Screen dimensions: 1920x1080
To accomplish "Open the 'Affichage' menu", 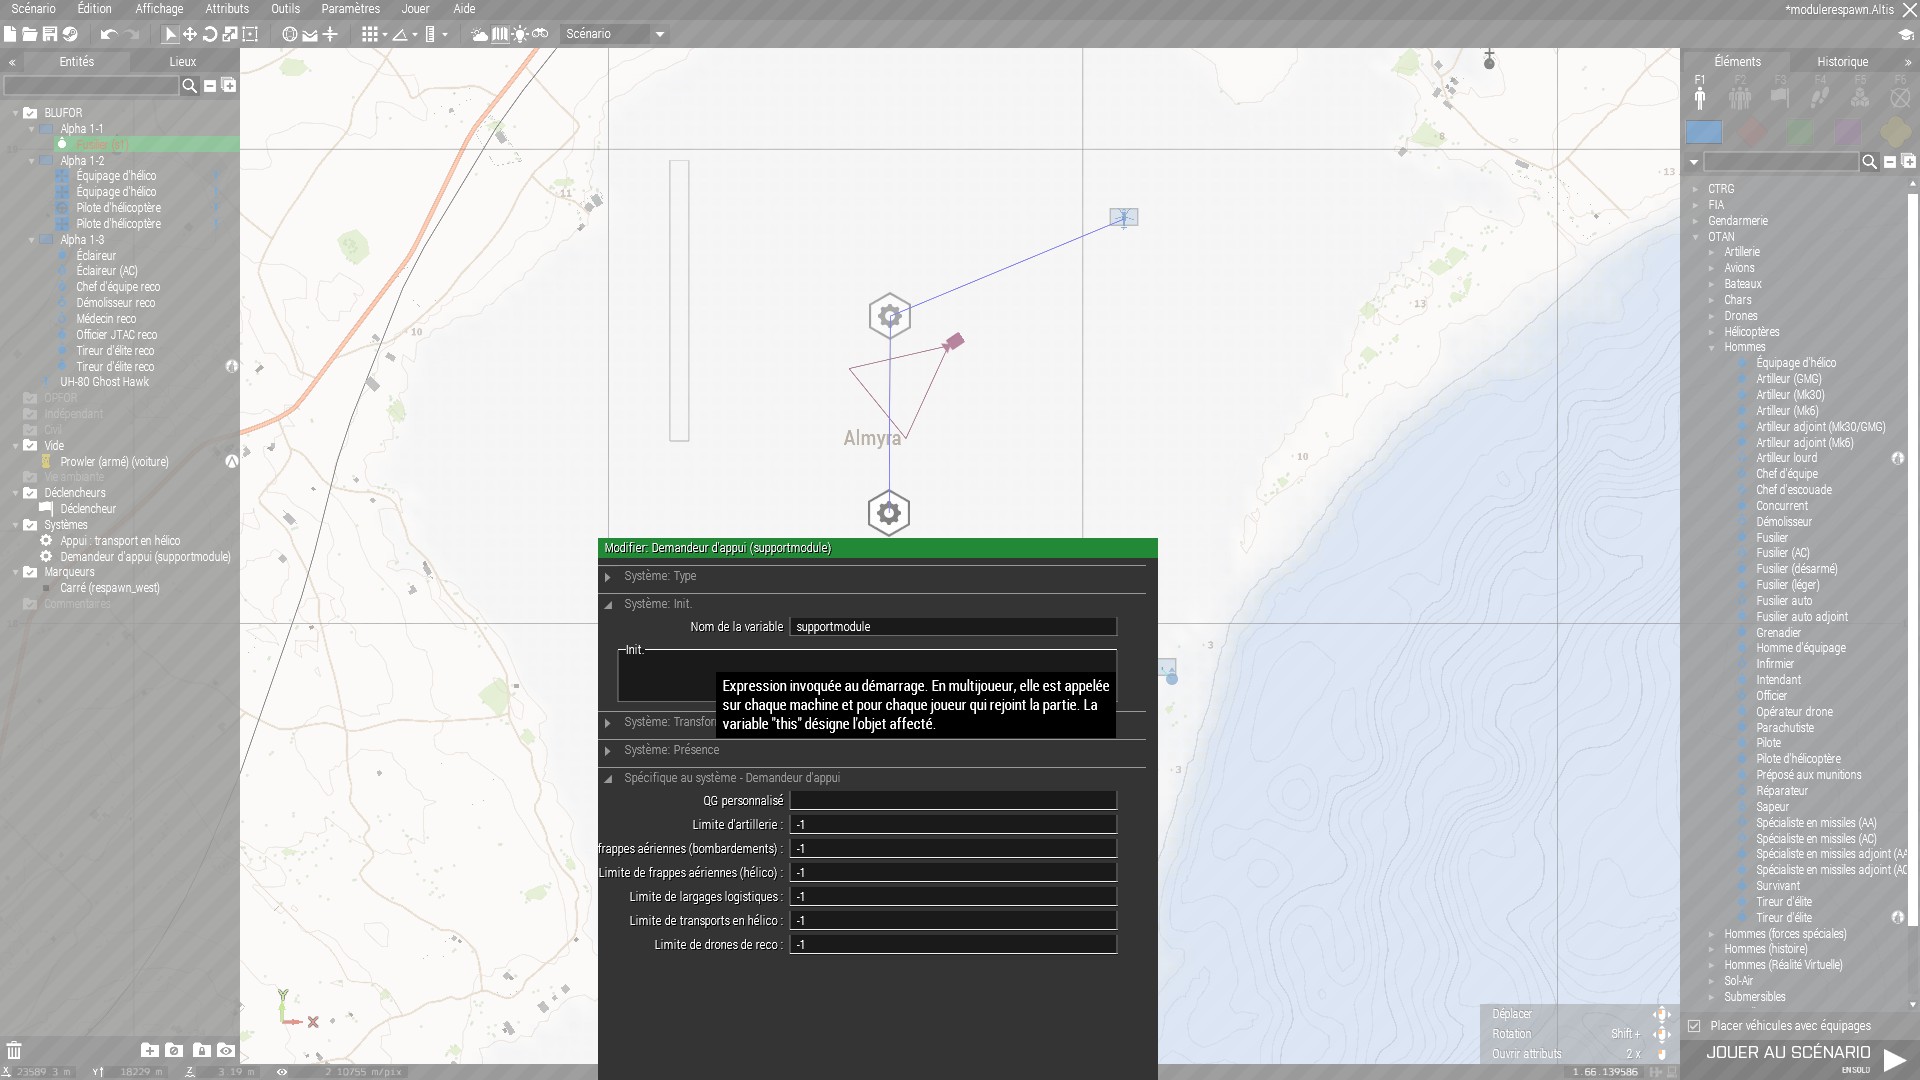I will (160, 9).
